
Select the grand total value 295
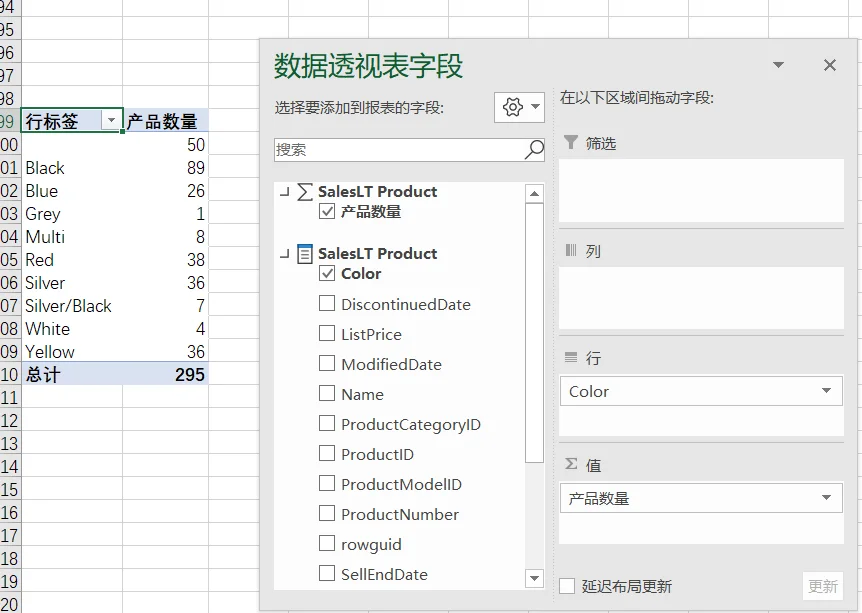(165, 375)
